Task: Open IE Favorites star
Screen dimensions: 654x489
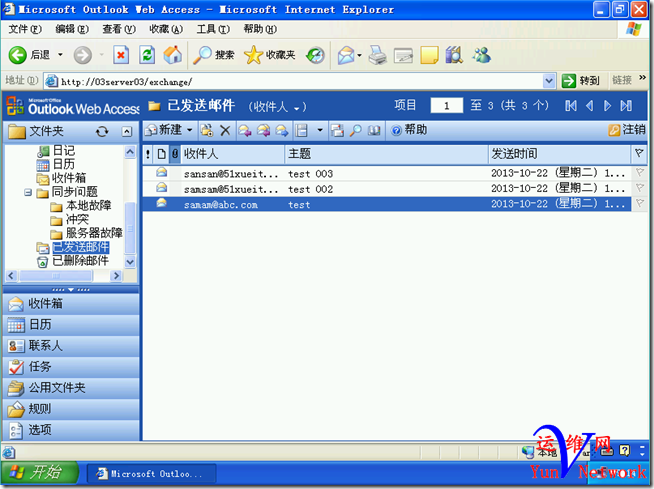Action: 270,55
